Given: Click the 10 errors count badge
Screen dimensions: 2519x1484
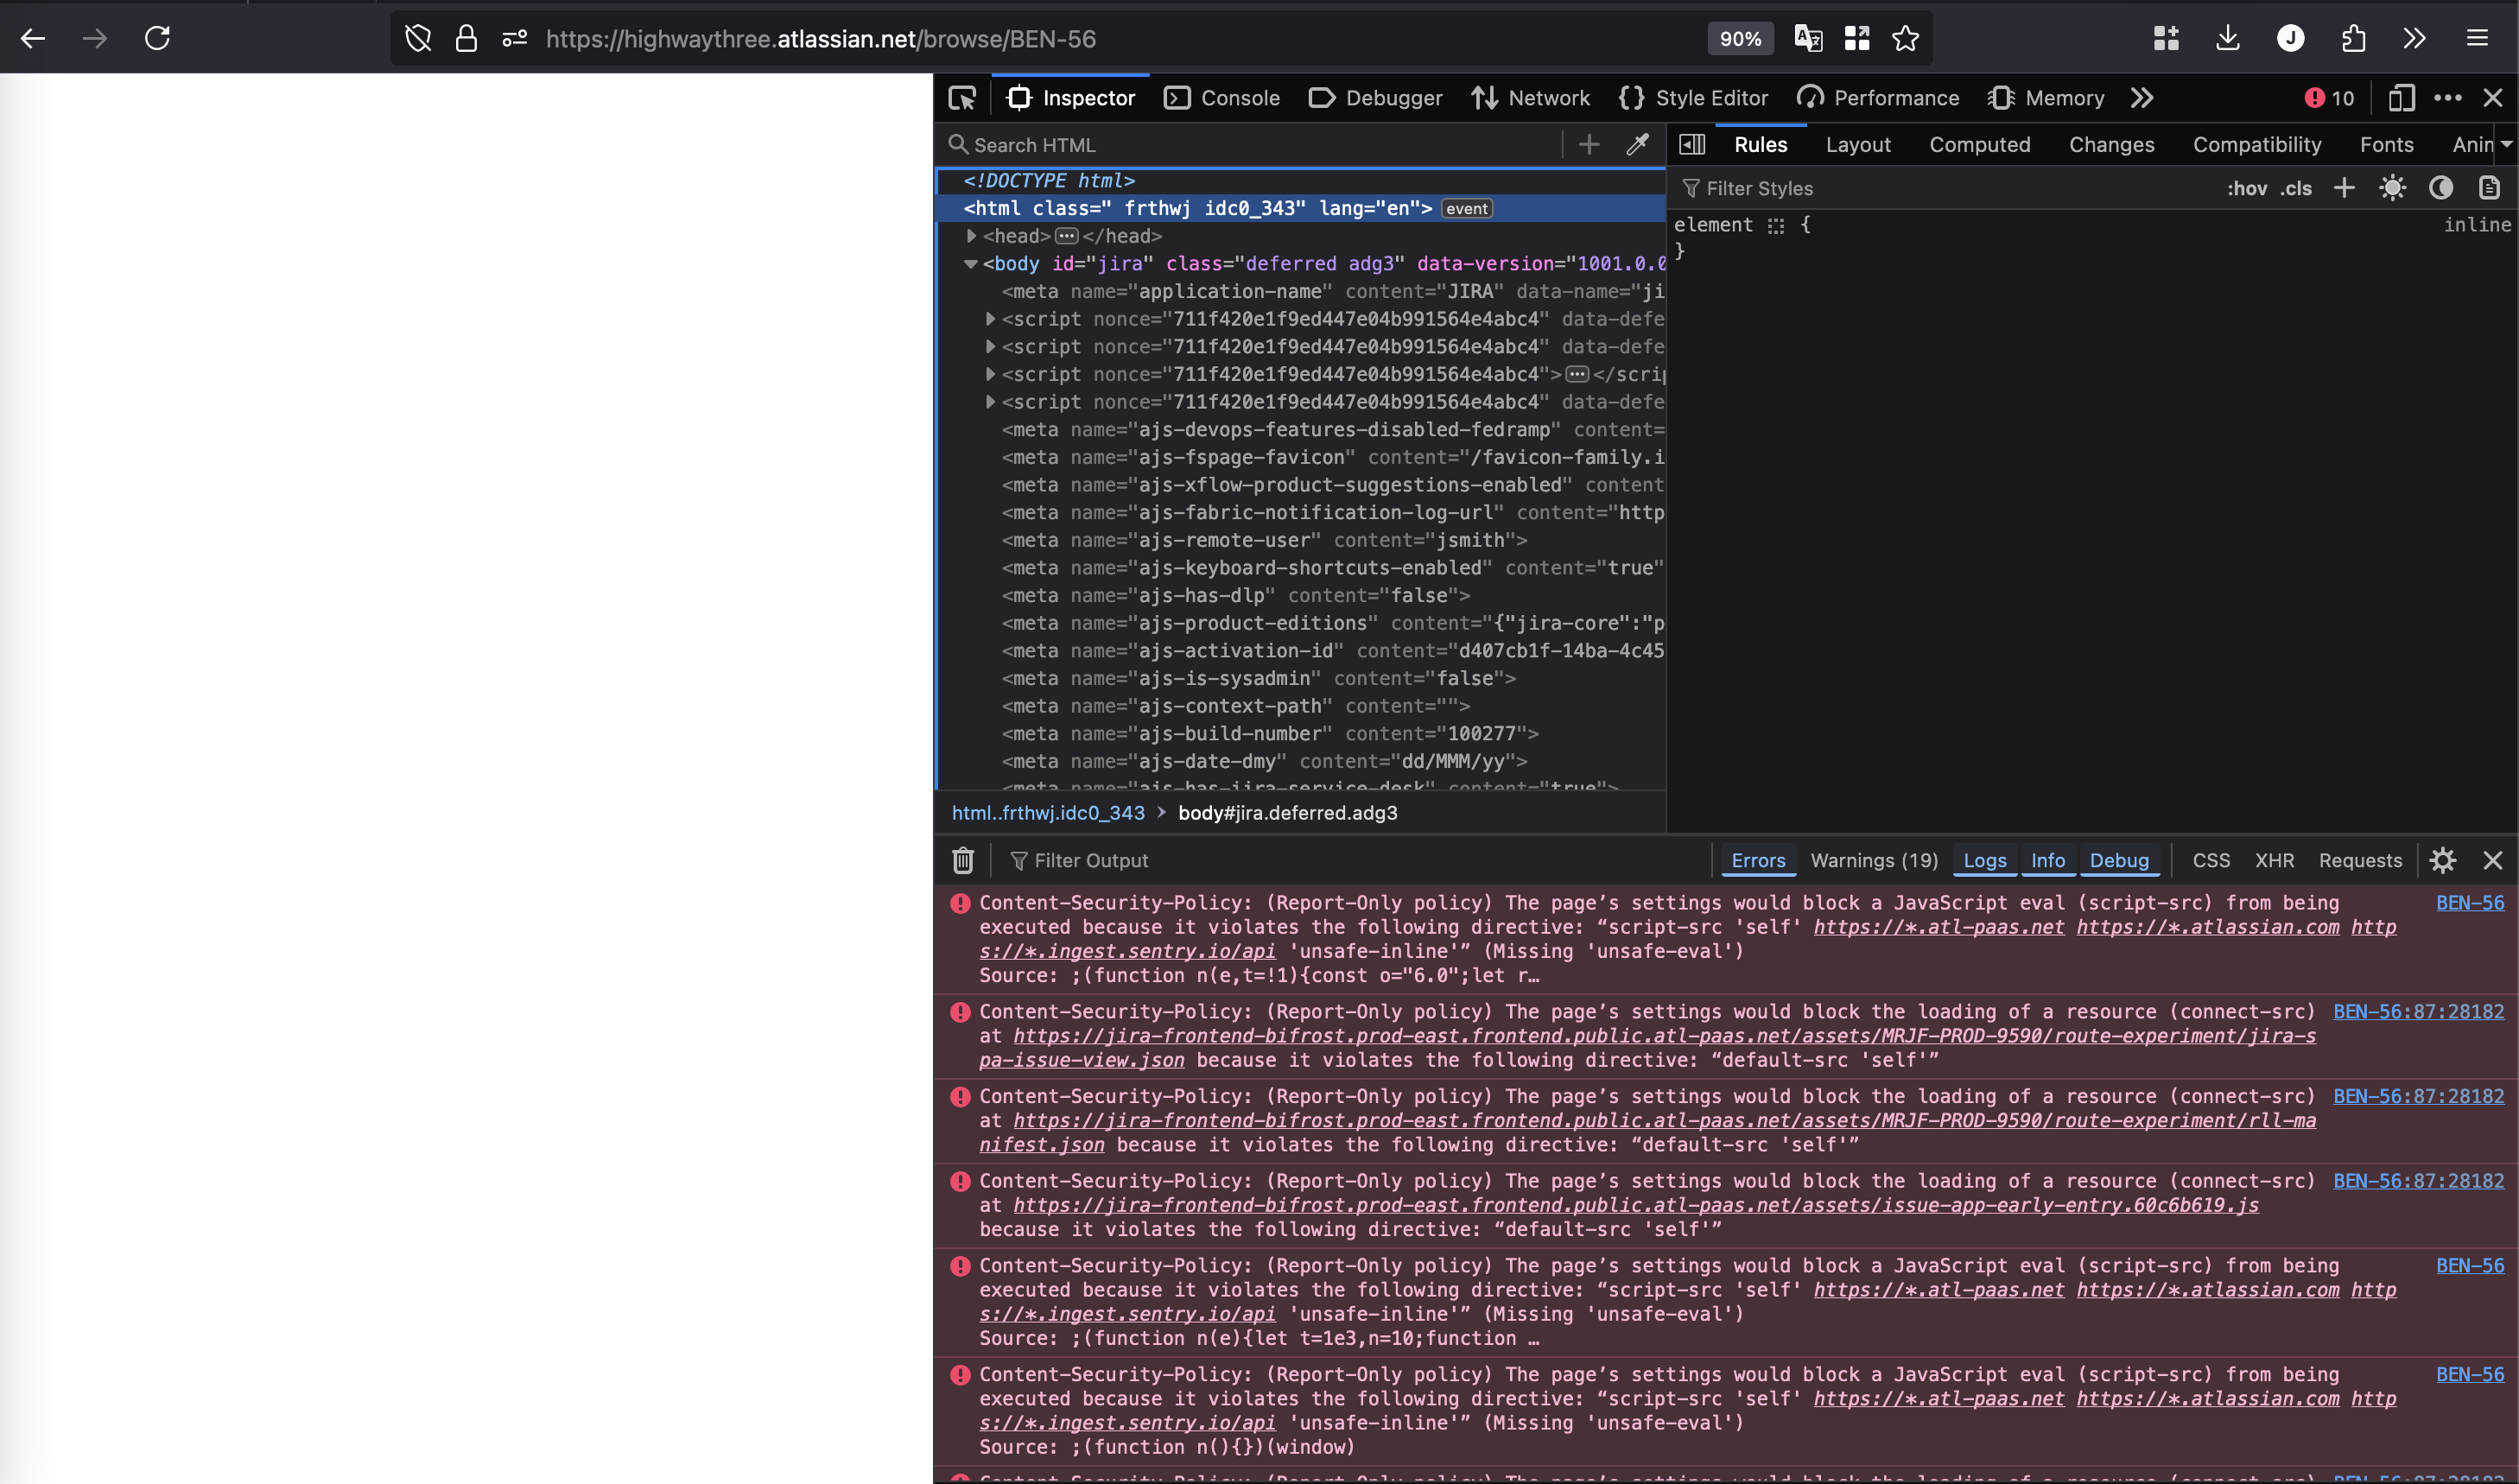Looking at the screenshot, I should tap(2330, 98).
